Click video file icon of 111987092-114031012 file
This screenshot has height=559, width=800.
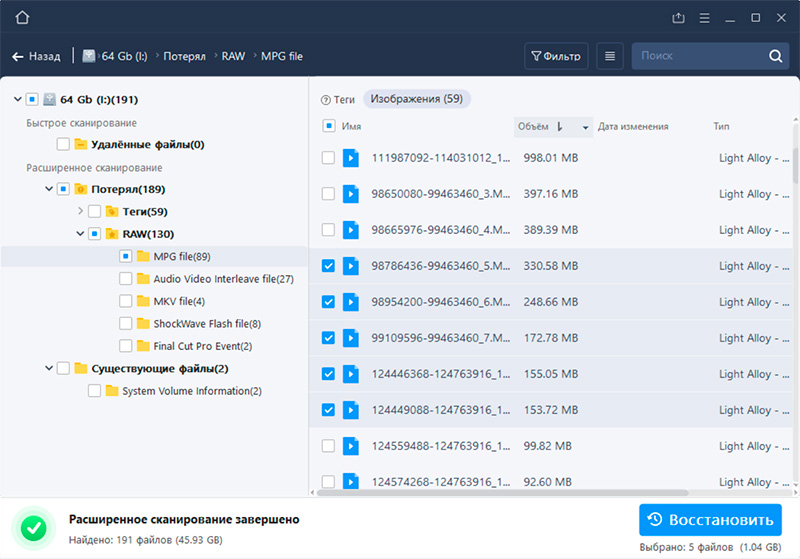coord(351,158)
